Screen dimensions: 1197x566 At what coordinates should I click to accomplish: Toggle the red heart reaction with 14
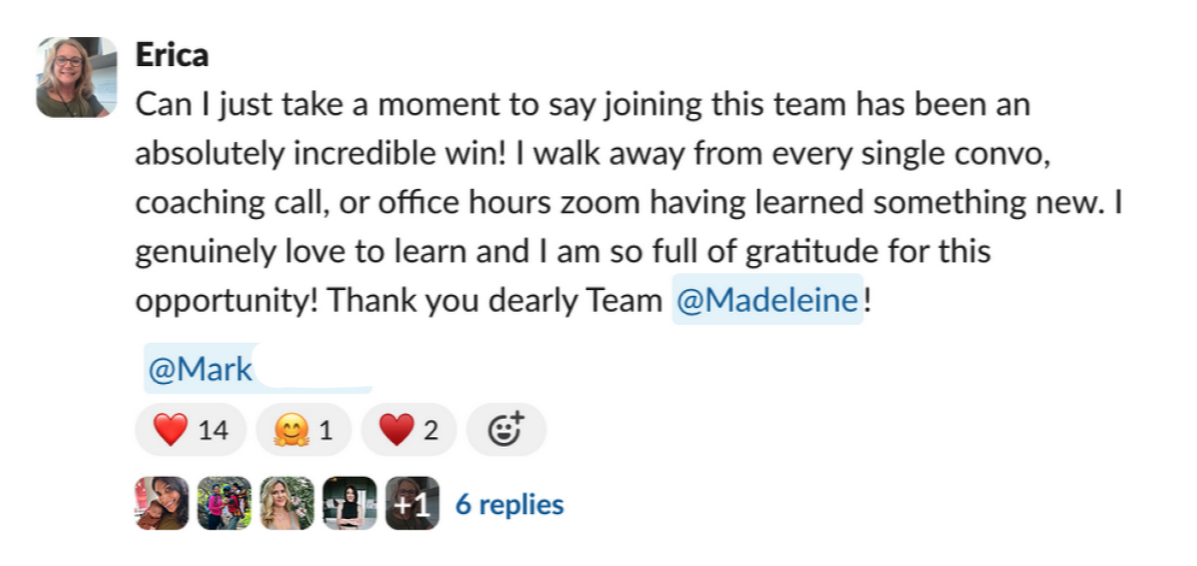tap(190, 430)
